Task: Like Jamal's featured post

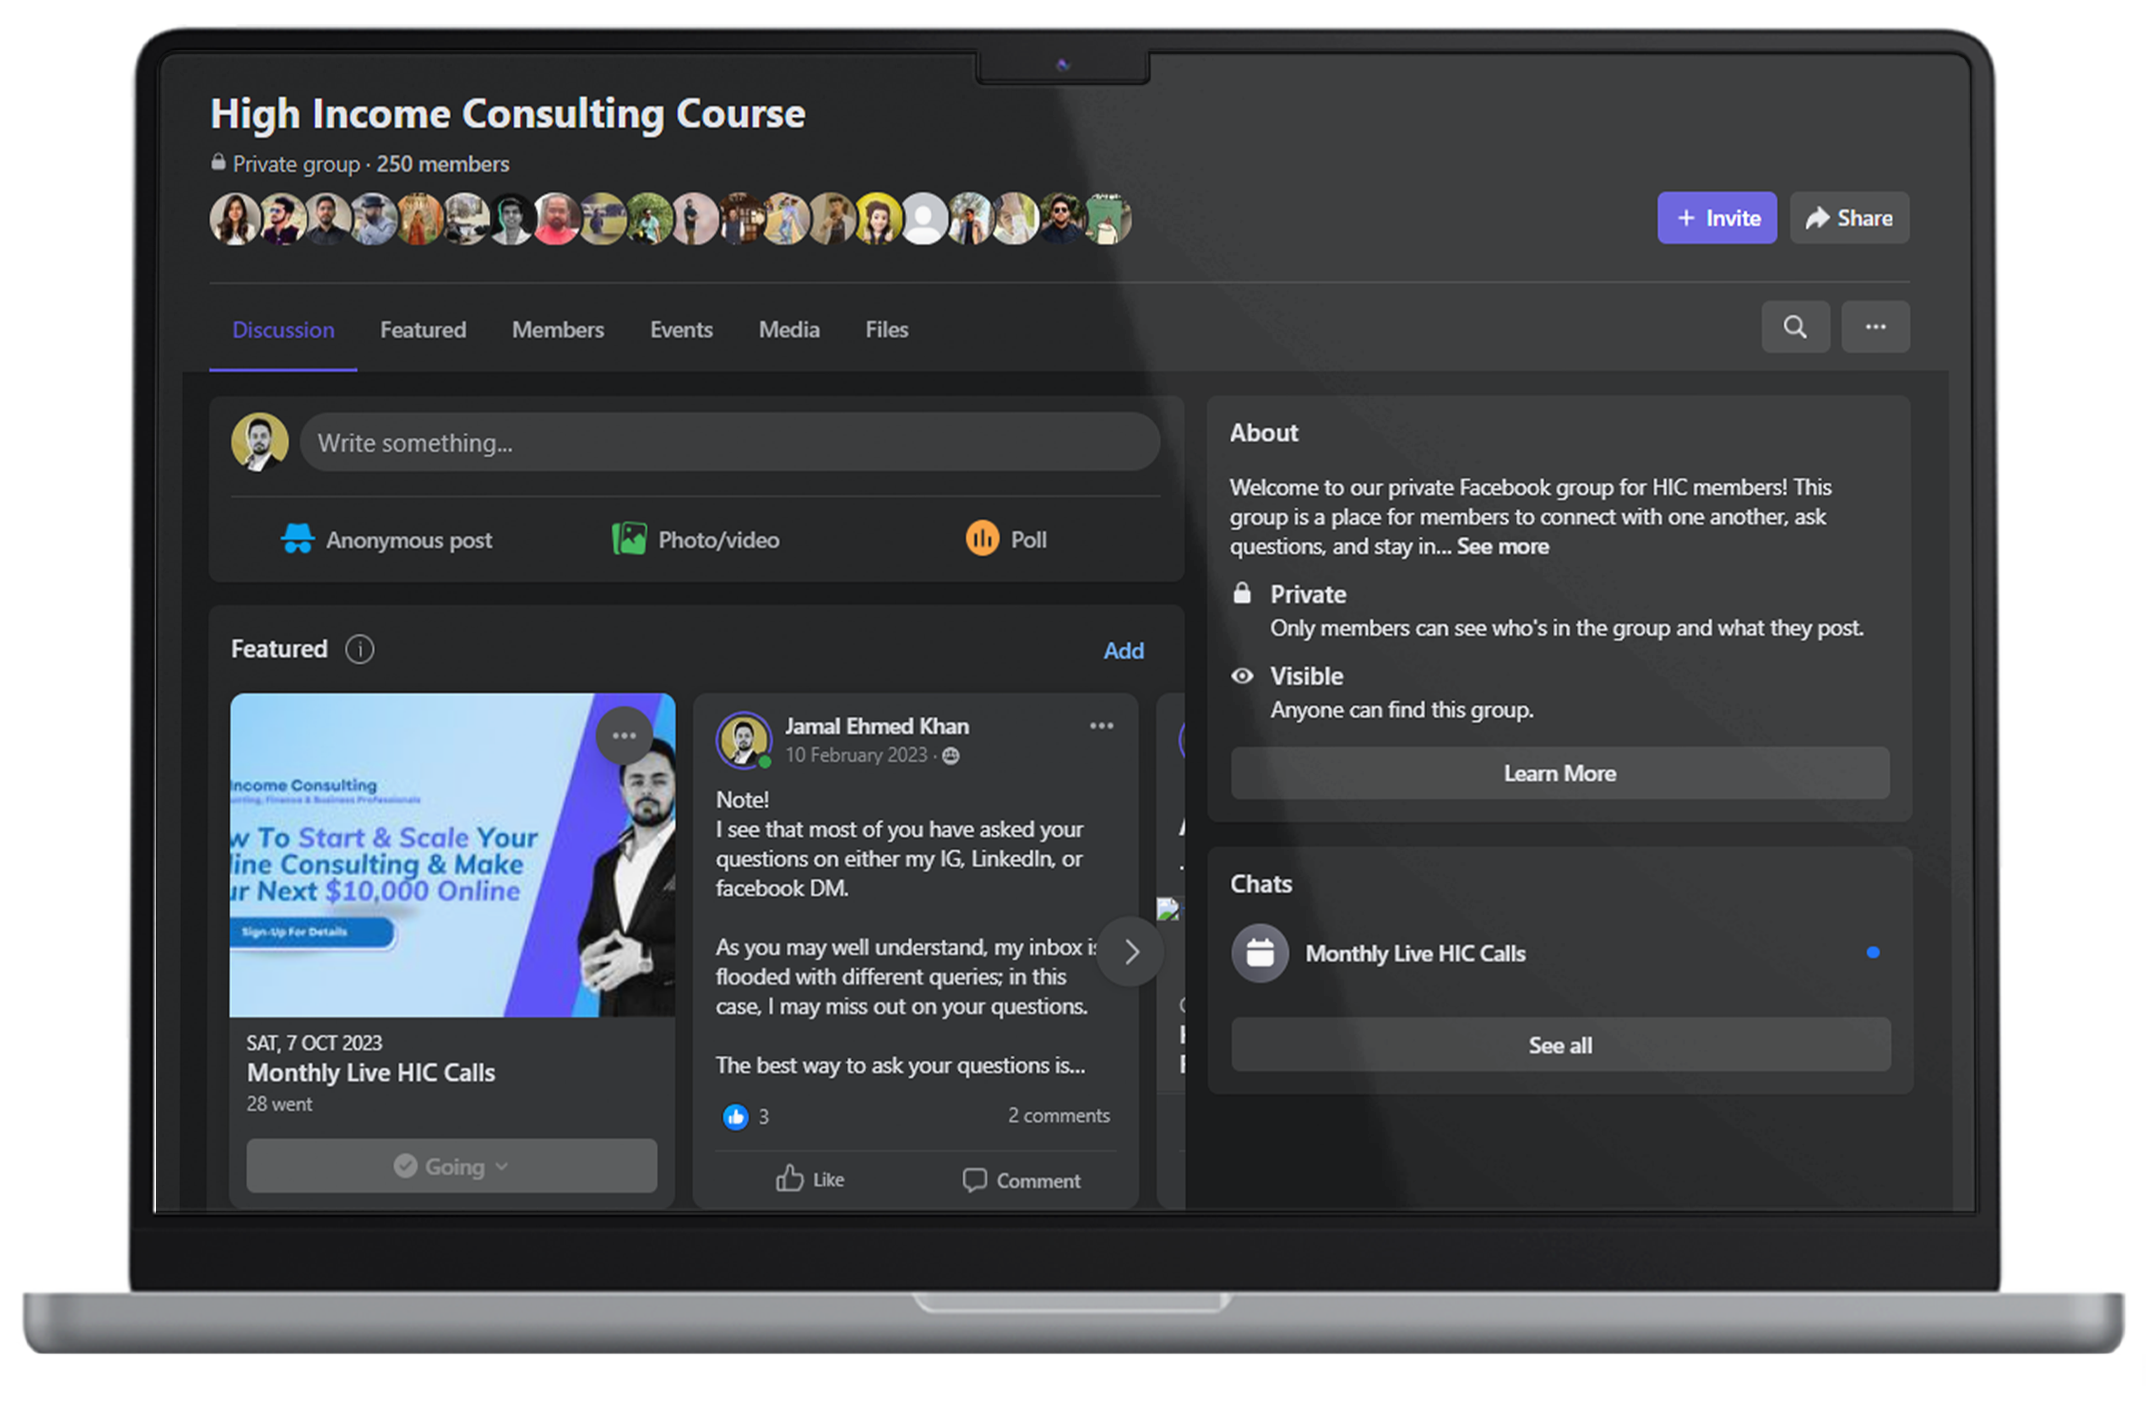Action: (x=810, y=1180)
